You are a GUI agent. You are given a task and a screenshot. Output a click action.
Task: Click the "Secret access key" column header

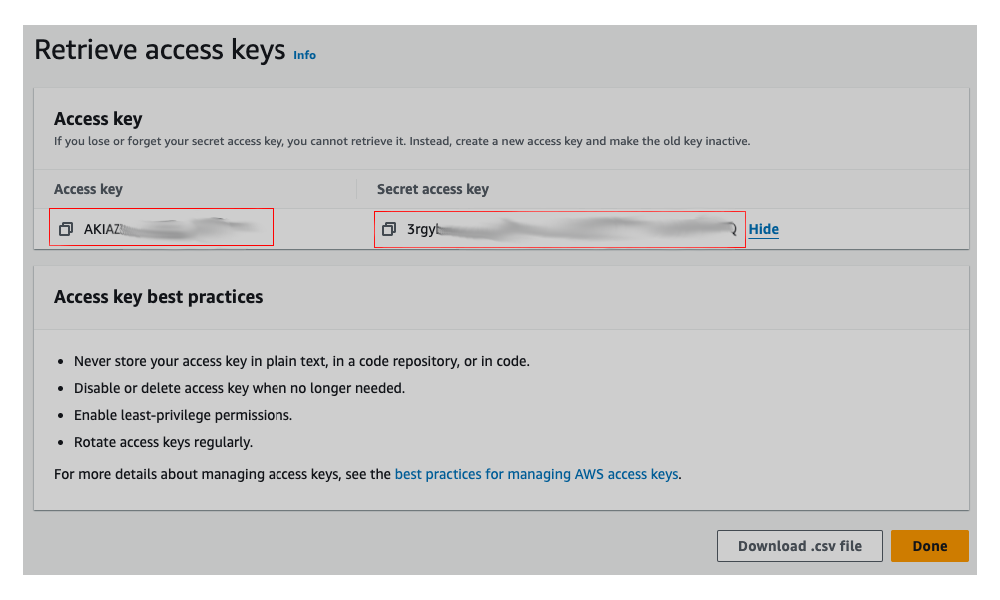point(432,189)
